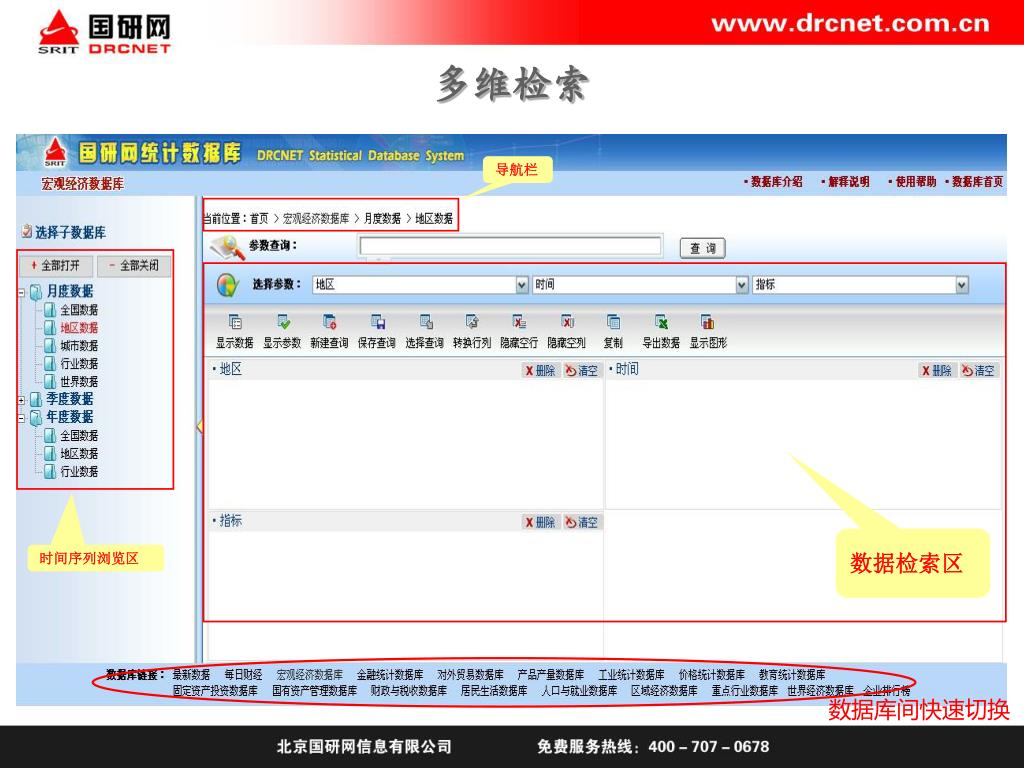Click 清空 in the 地区 panel
This screenshot has height=768, width=1024.
[x=581, y=370]
